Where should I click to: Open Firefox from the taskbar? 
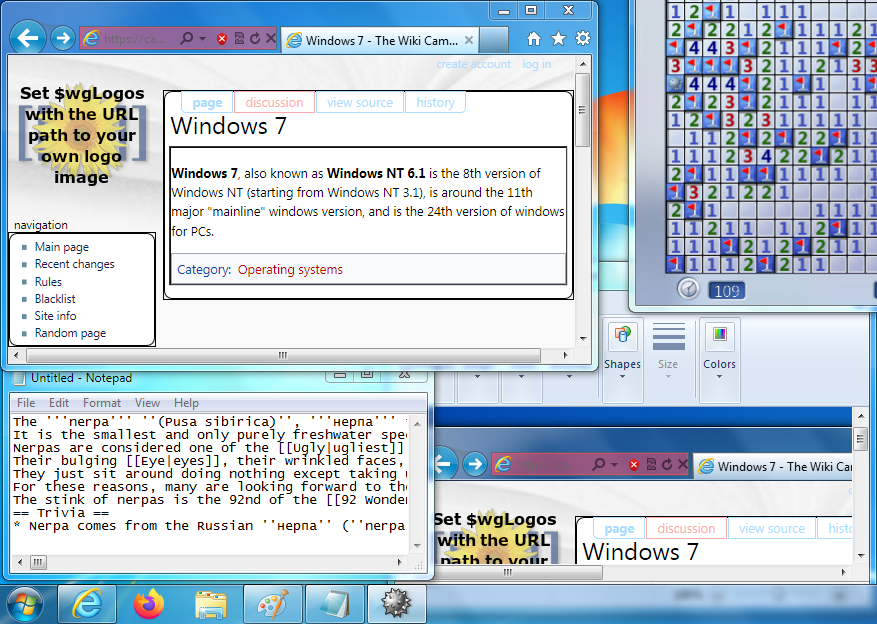148,604
